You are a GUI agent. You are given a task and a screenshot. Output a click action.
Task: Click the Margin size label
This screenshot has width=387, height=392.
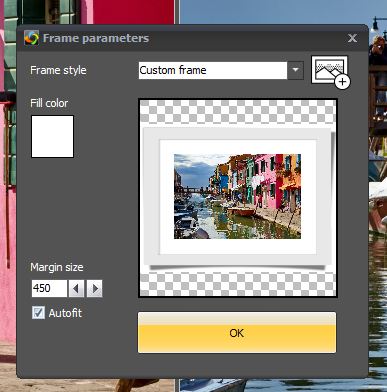[57, 267]
